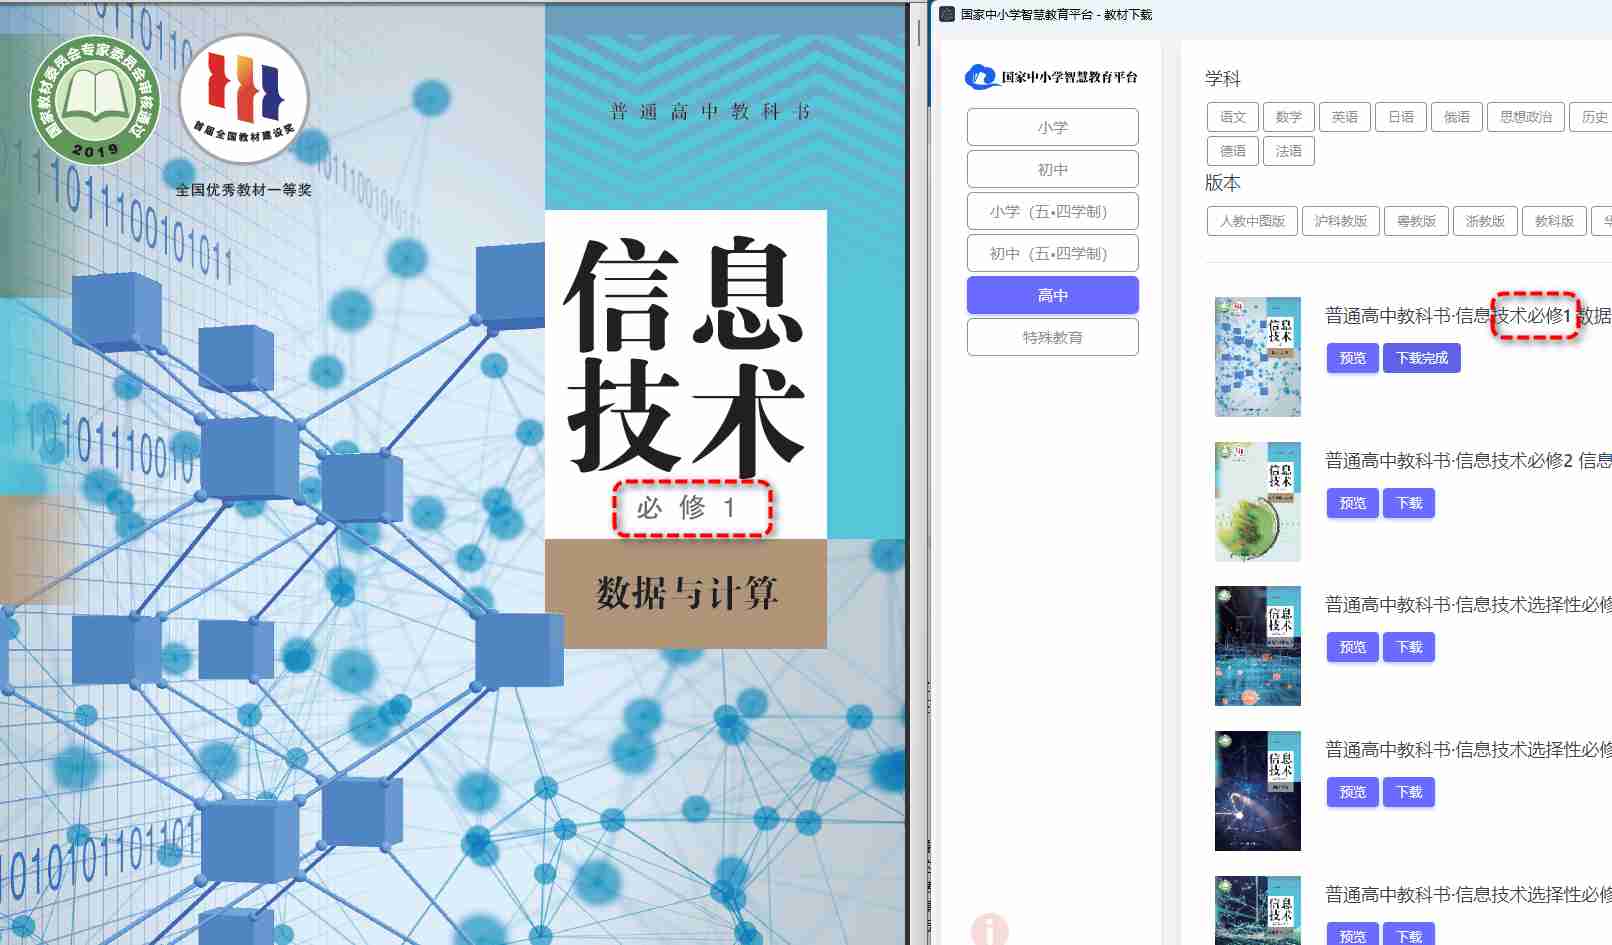Click 下载完成 button for 必修1

tap(1421, 358)
